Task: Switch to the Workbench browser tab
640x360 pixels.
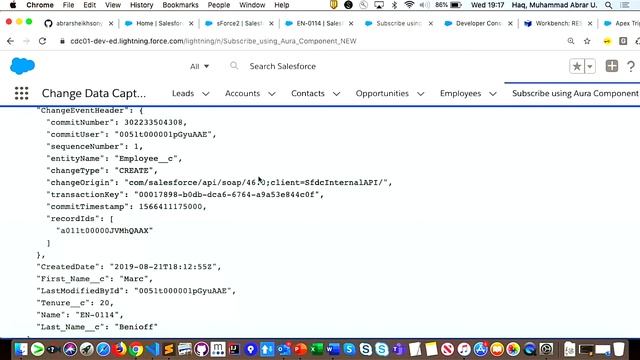Action: (x=558, y=24)
